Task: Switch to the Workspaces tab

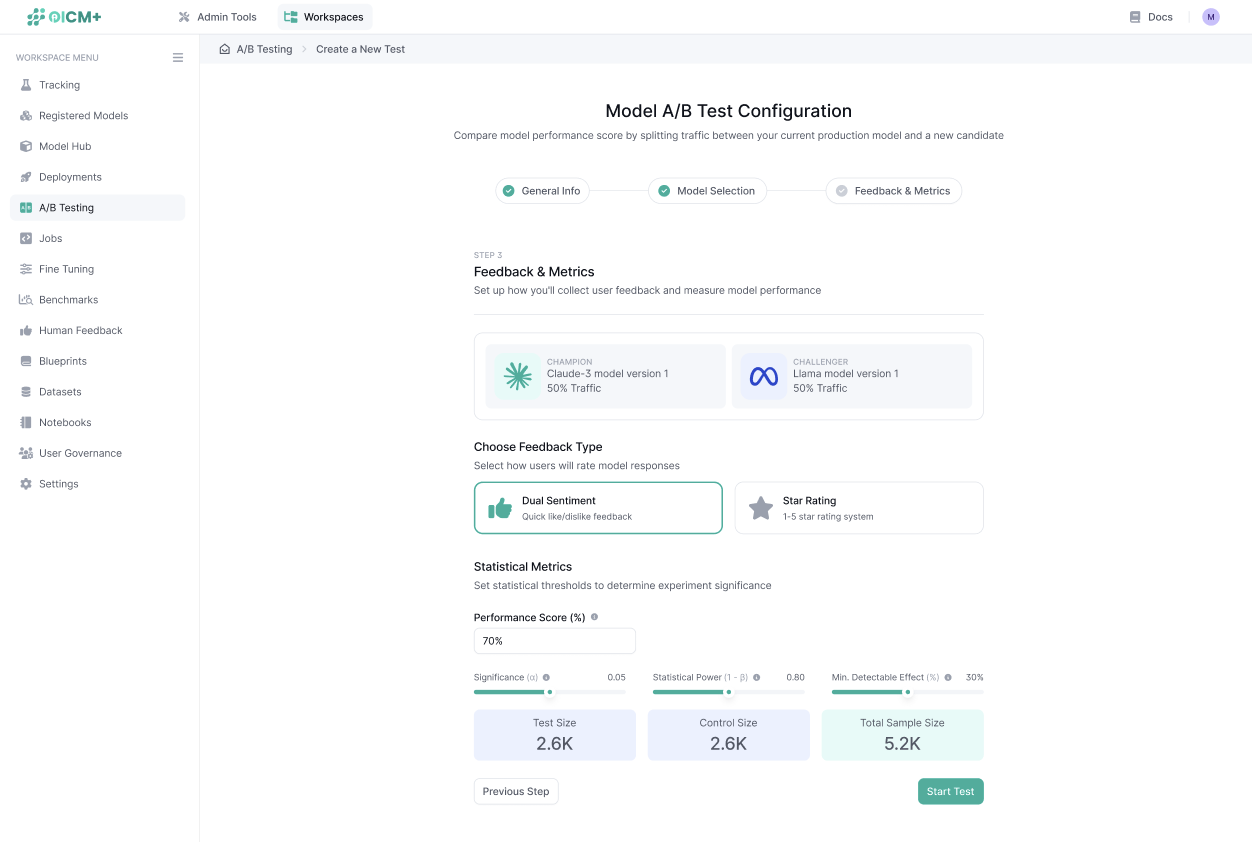Action: point(324,17)
